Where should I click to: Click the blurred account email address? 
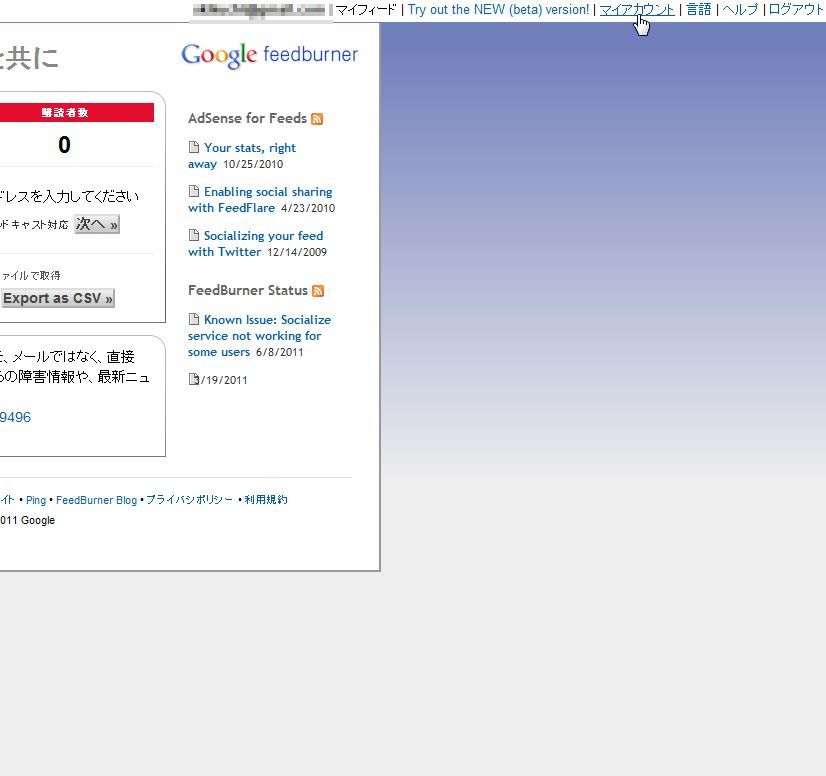coord(259,10)
